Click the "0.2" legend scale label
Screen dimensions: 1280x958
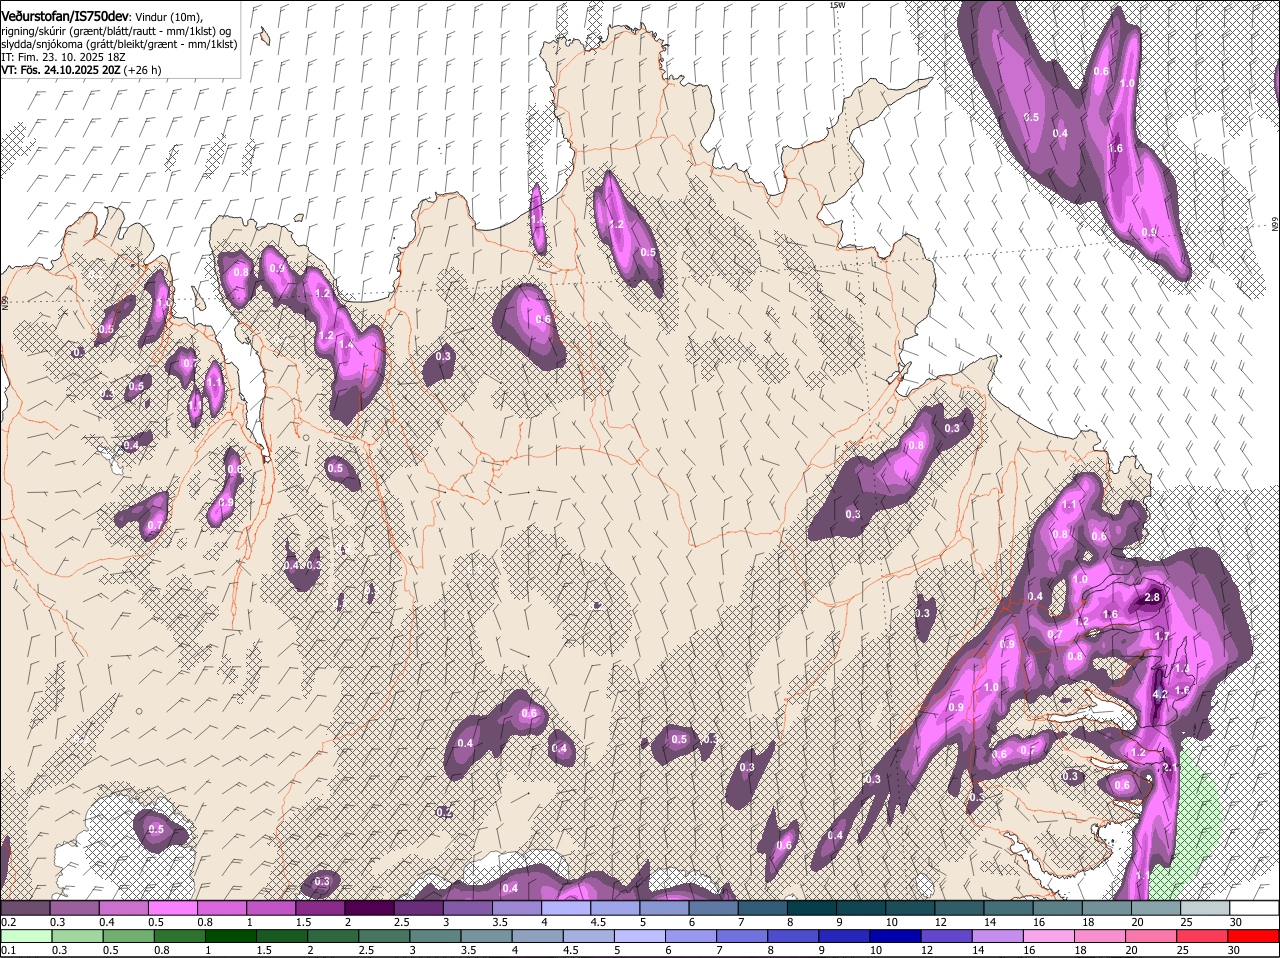pyautogui.click(x=8, y=921)
